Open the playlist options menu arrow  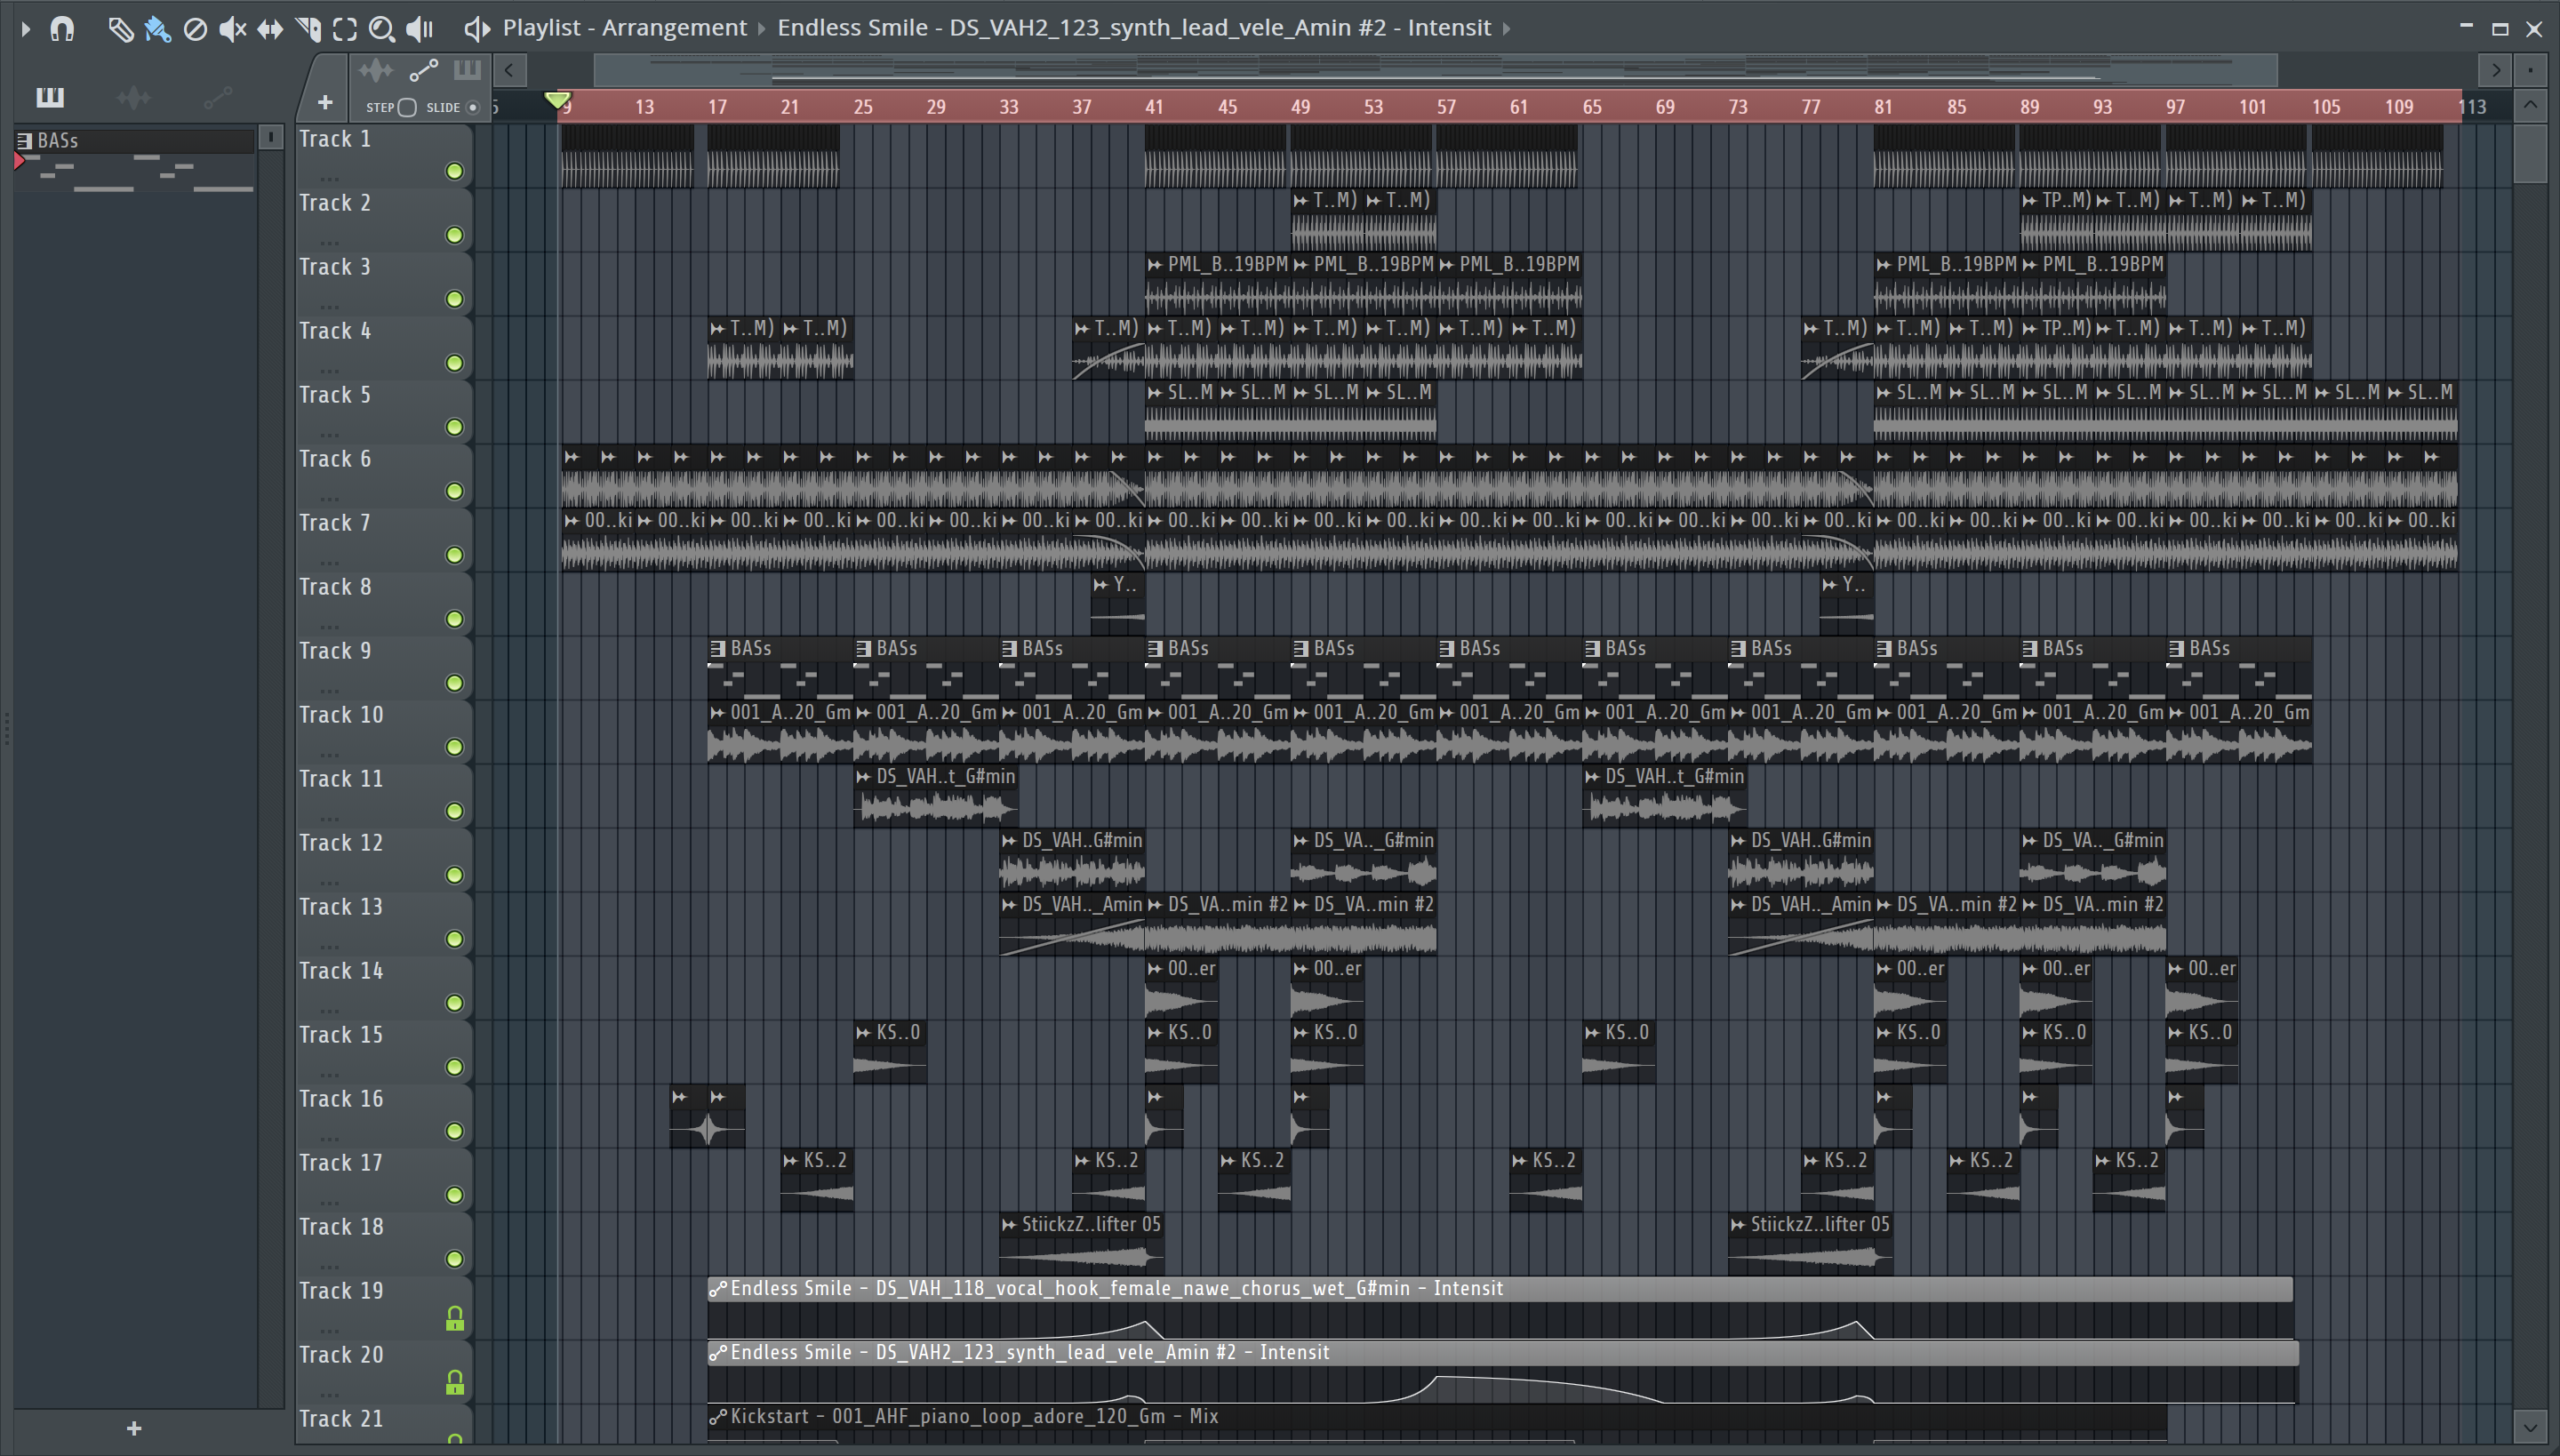(x=26, y=28)
